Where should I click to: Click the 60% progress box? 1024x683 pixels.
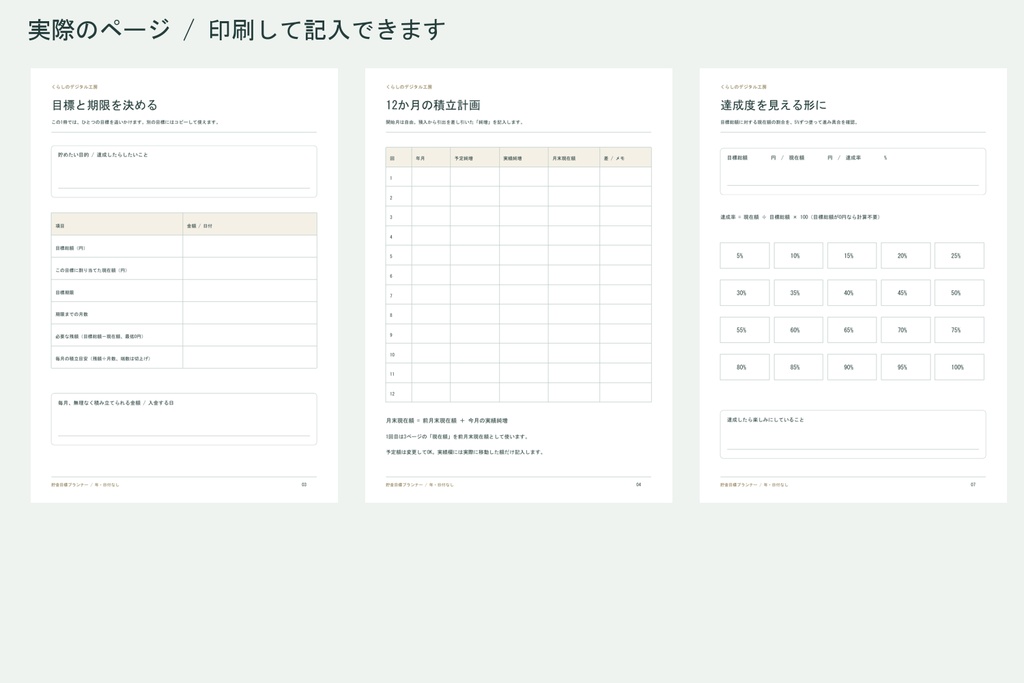click(x=798, y=330)
